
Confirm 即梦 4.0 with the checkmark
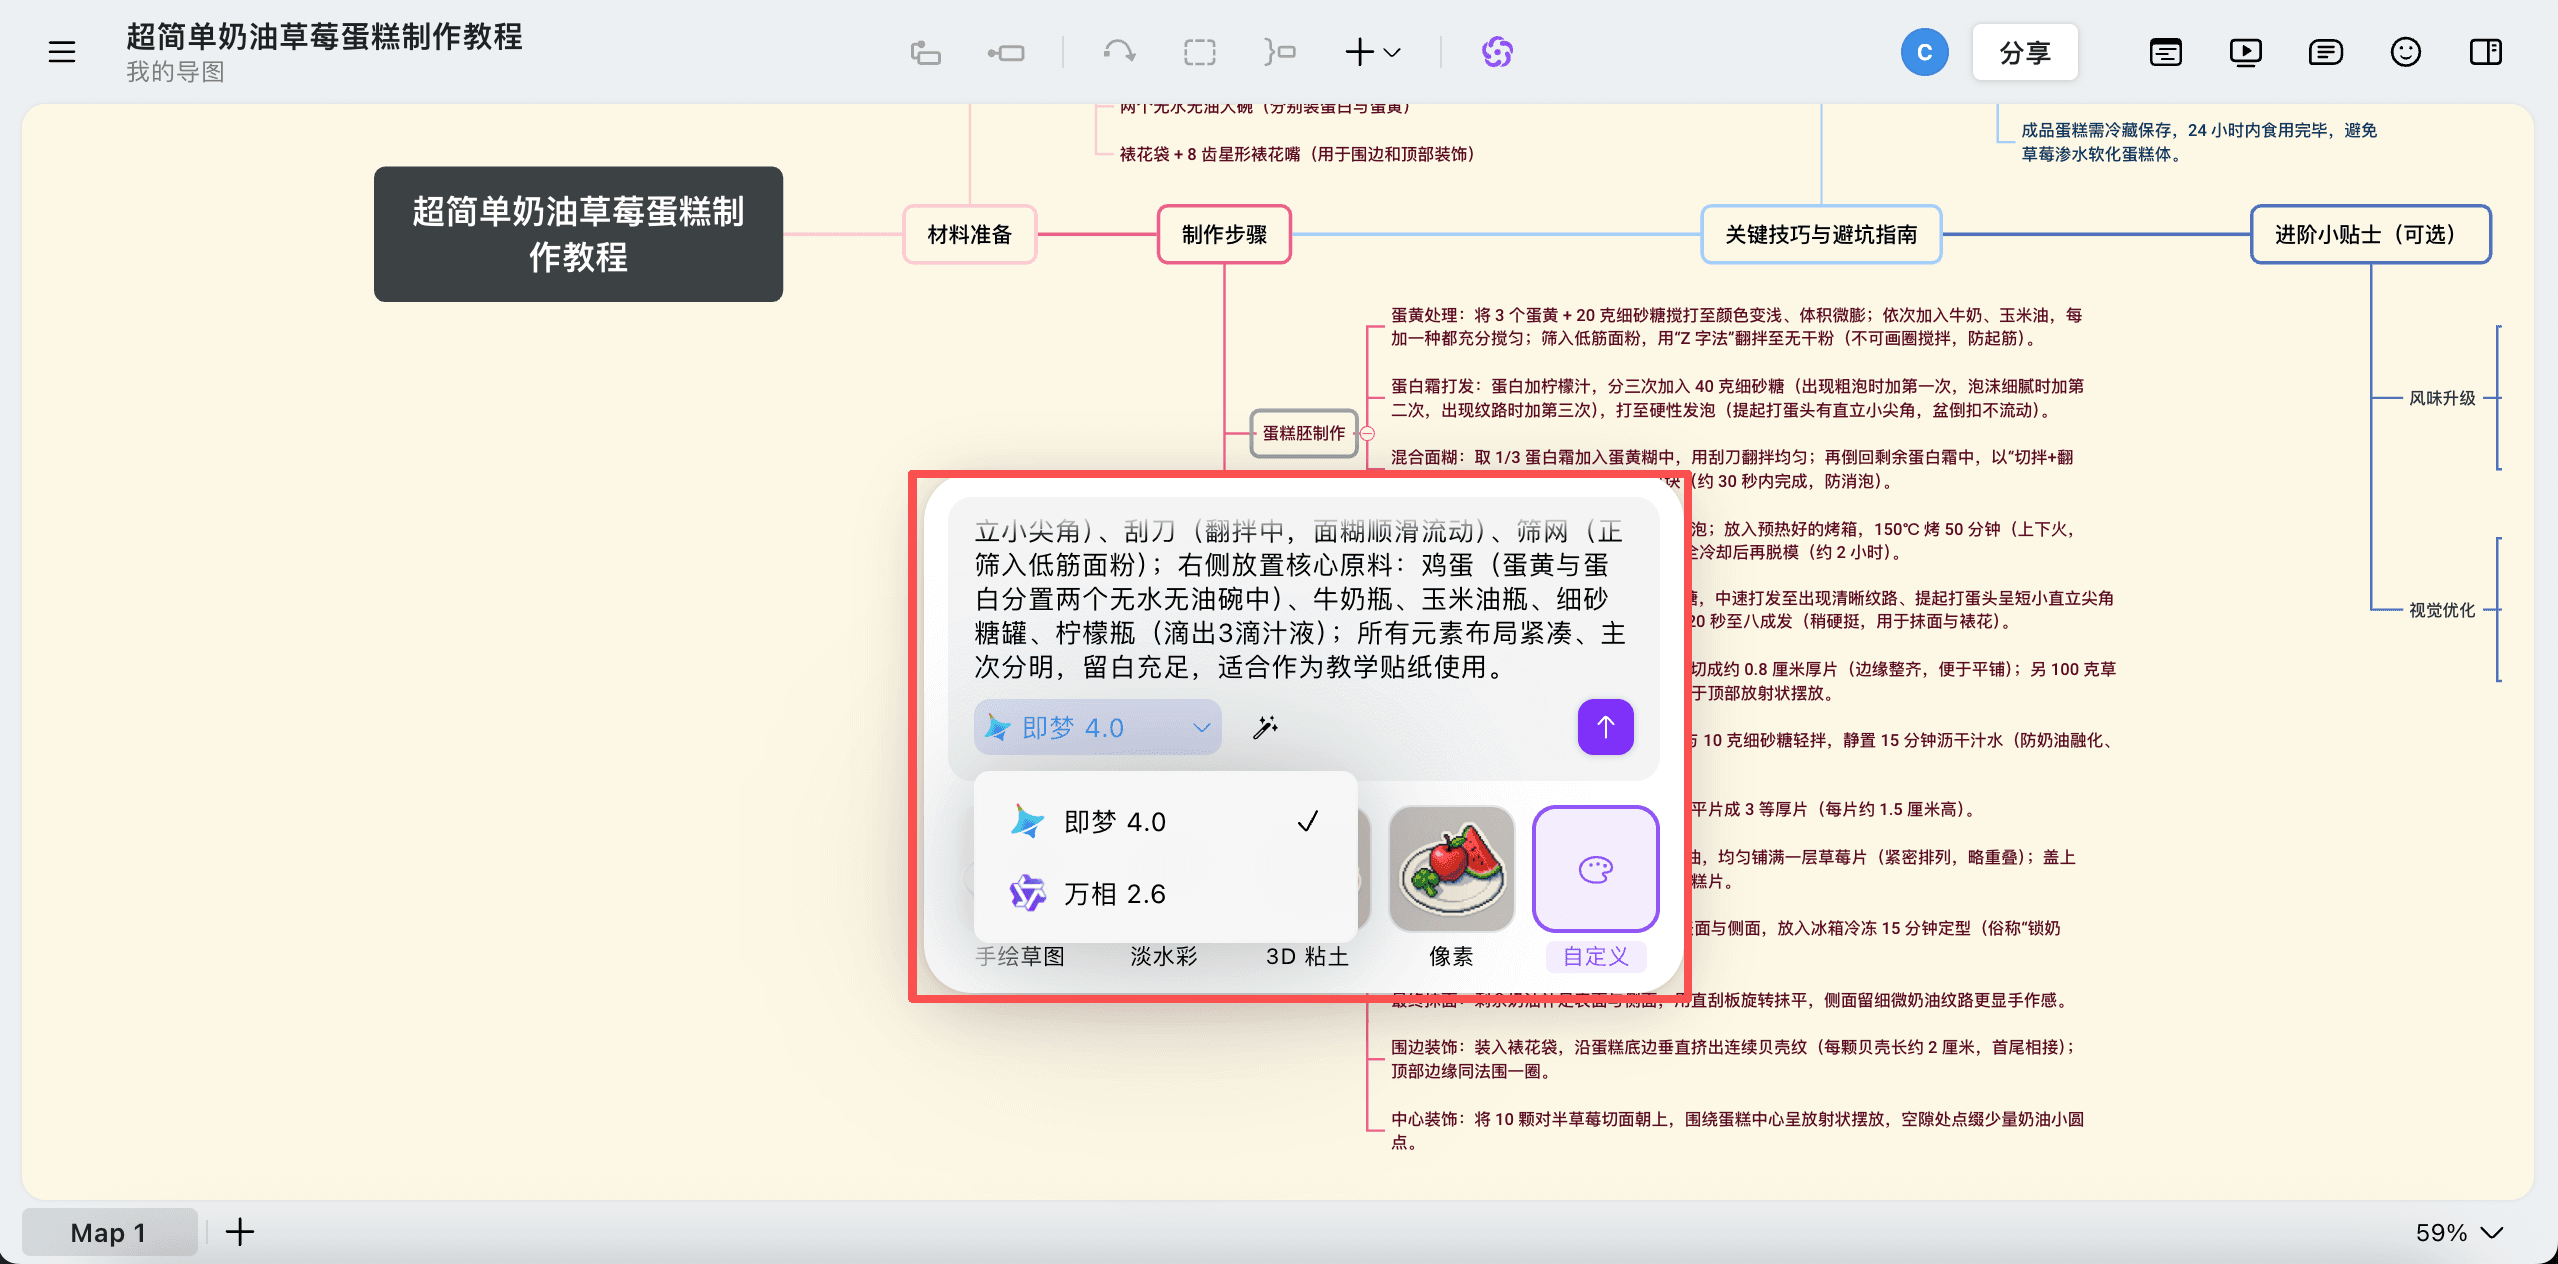tap(1307, 821)
